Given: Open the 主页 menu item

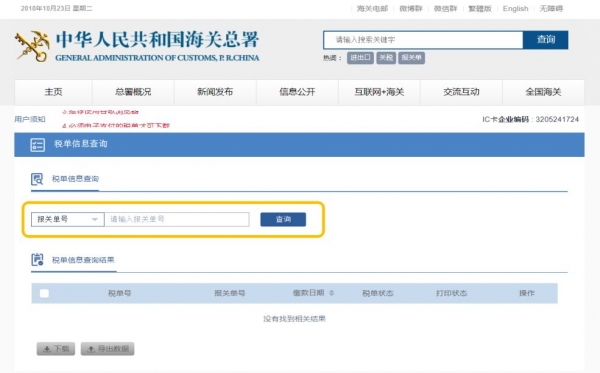Looking at the screenshot, I should coord(54,92).
